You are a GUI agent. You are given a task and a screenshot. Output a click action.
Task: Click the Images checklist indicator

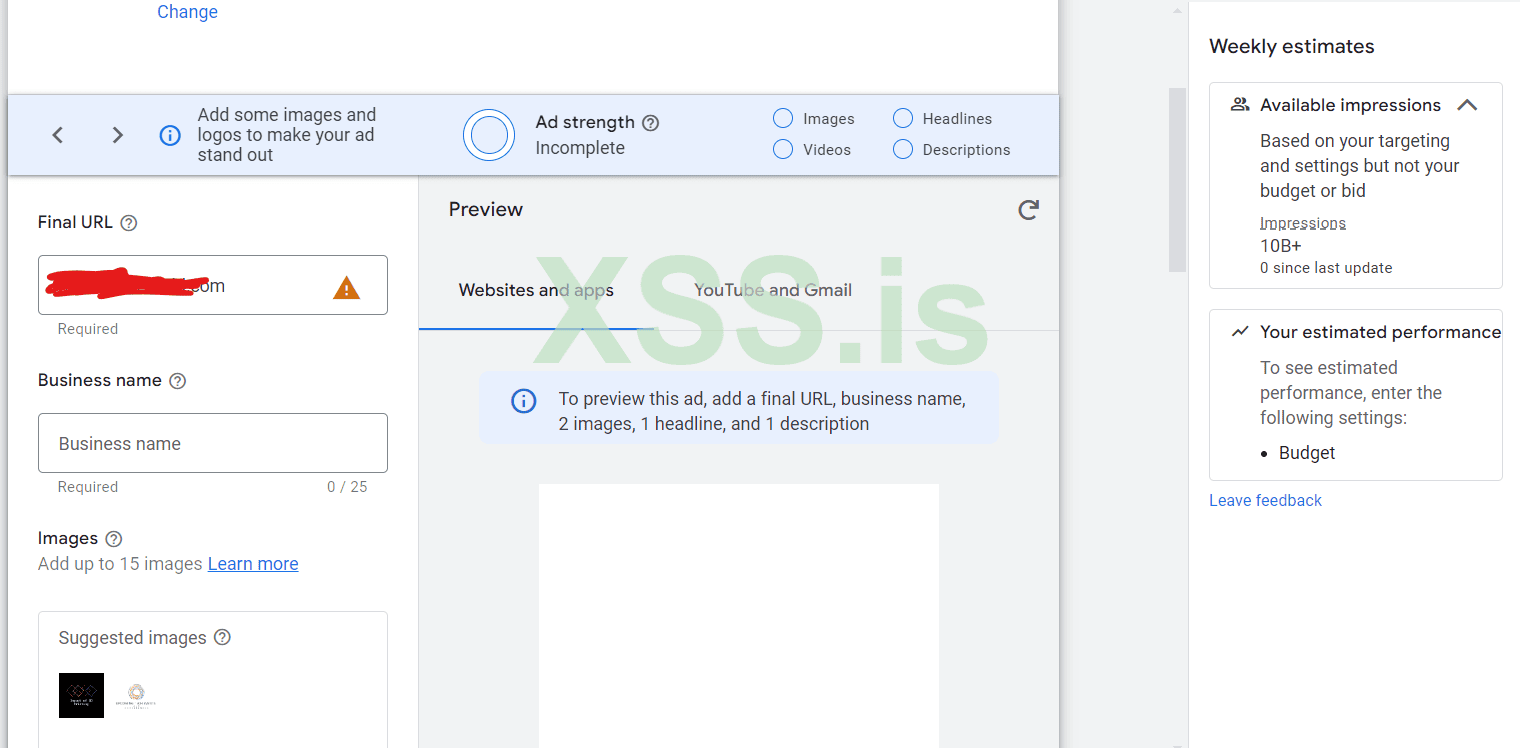click(x=783, y=118)
